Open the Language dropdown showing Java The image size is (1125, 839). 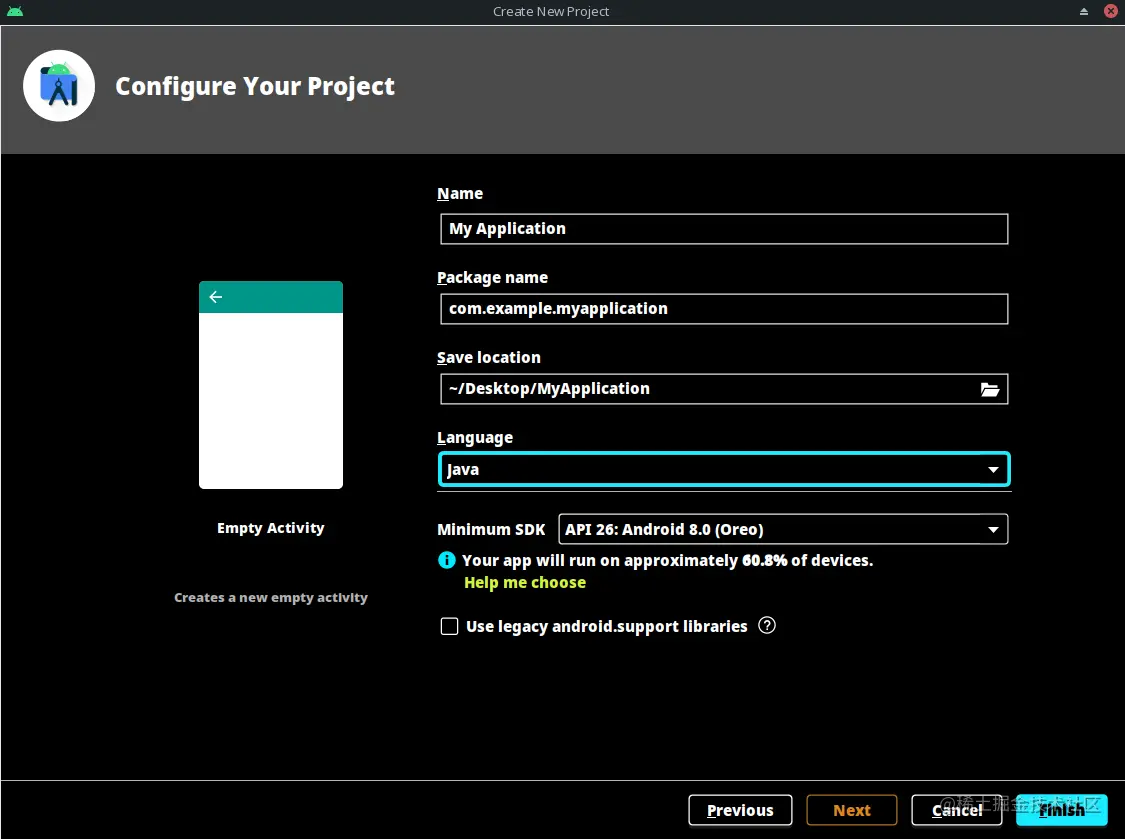[x=724, y=469]
